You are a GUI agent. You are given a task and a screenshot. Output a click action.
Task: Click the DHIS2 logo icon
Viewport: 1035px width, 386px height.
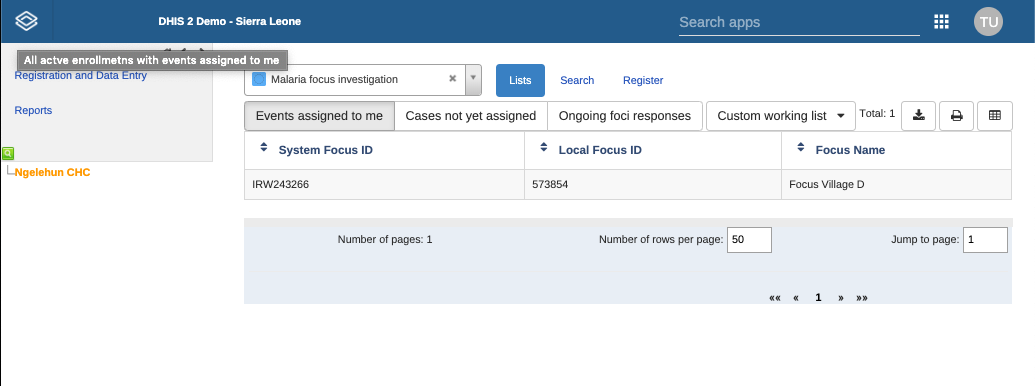pos(26,21)
